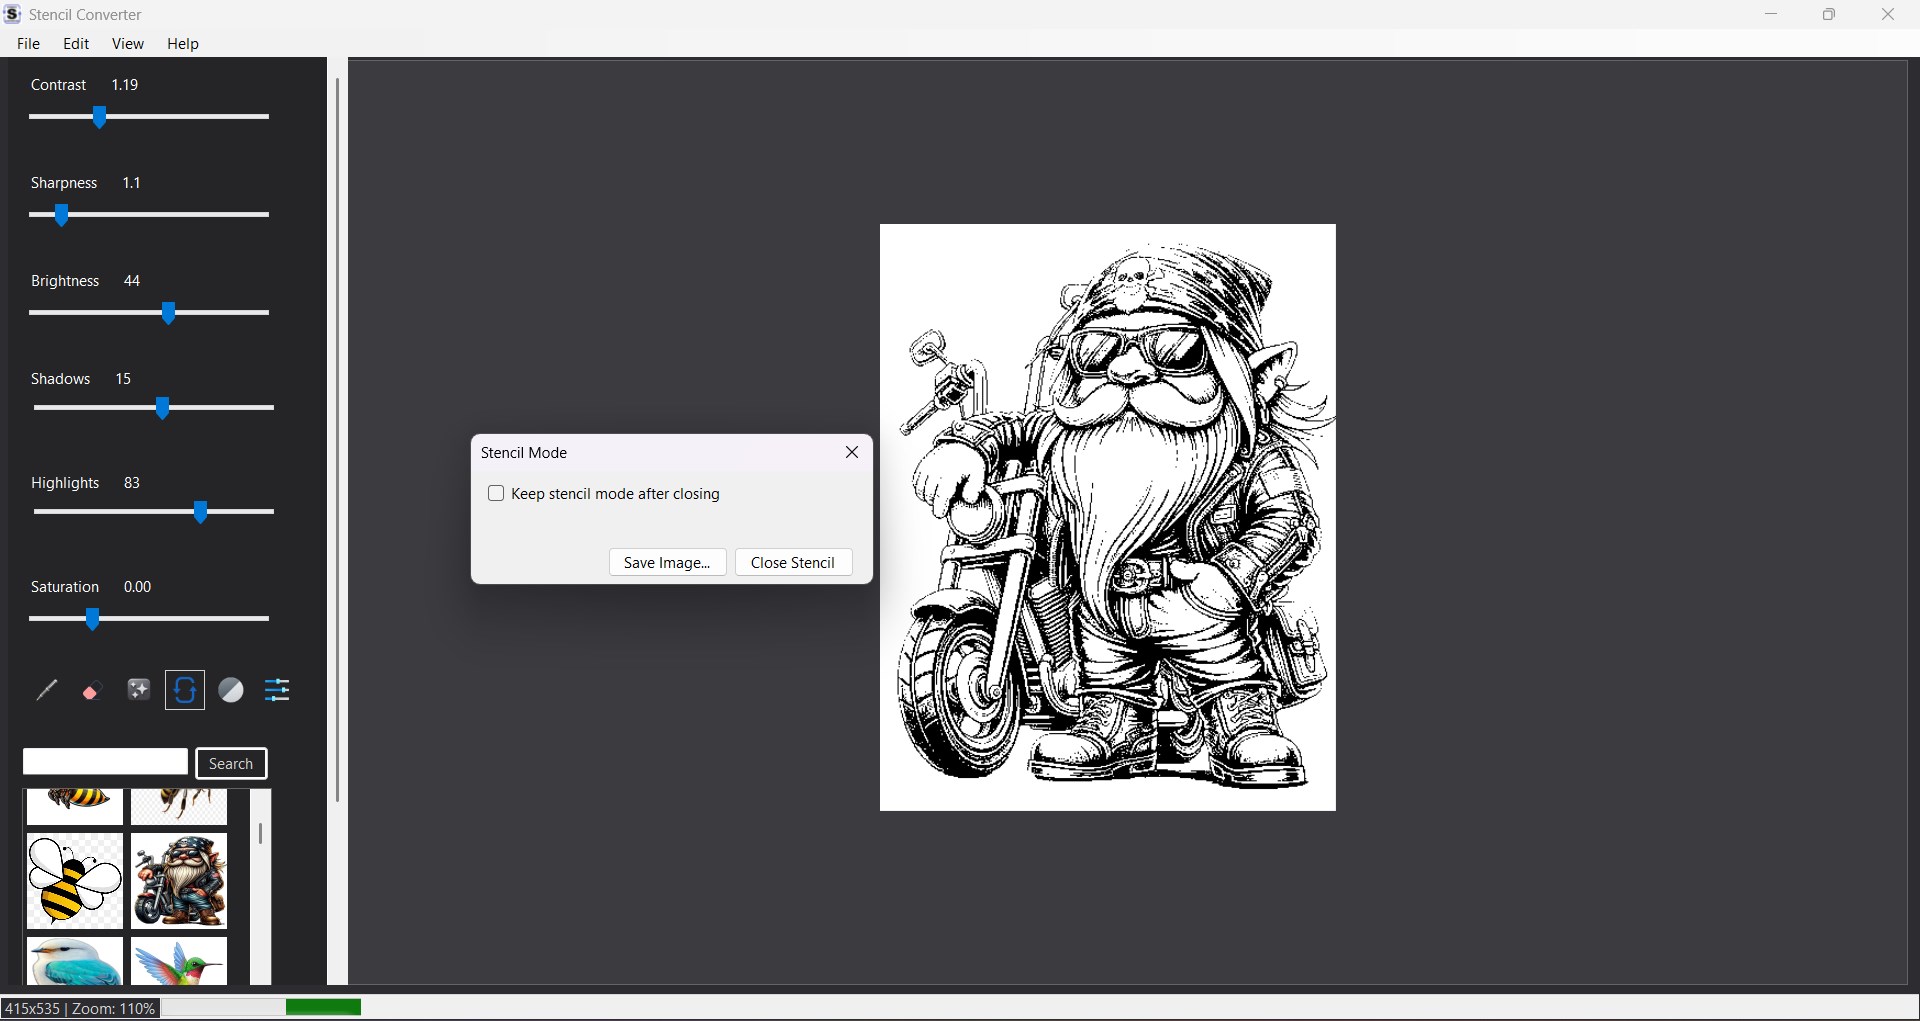Open the Help menu

pos(182,43)
